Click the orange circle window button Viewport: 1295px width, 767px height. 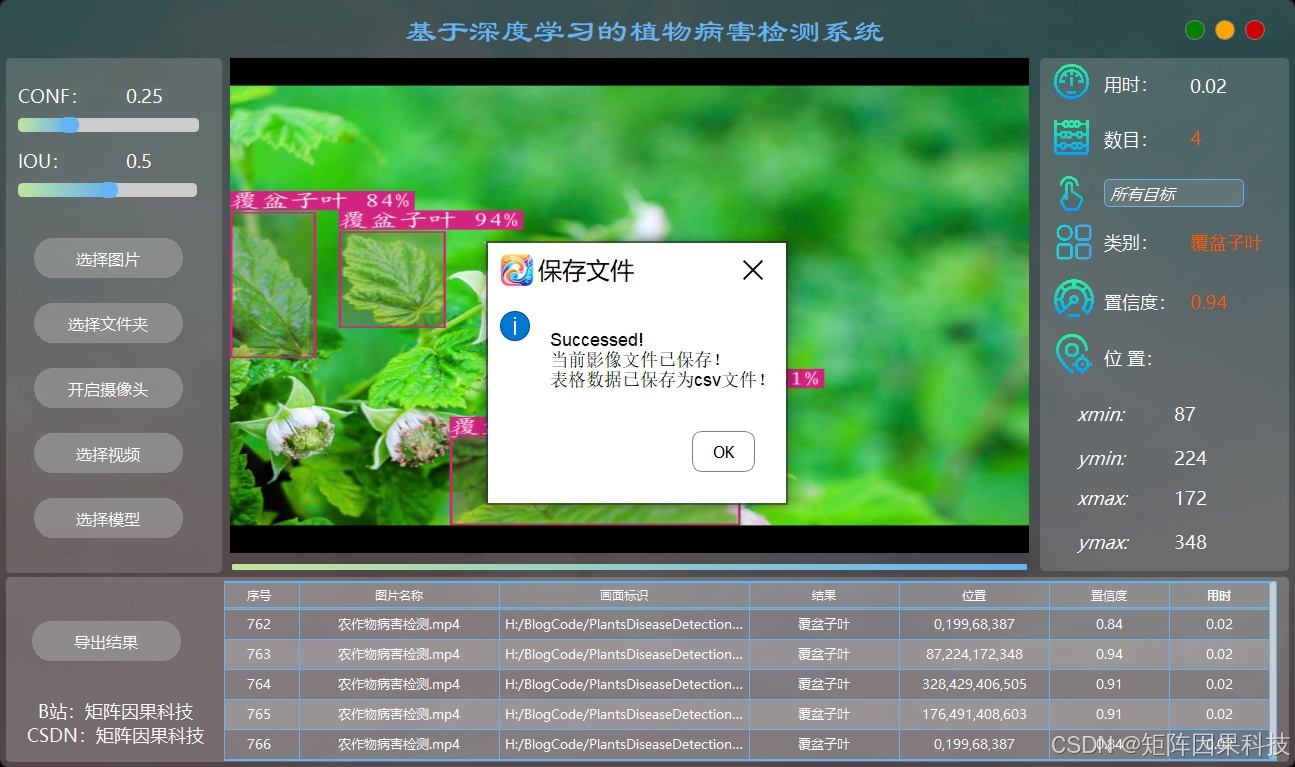pyautogui.click(x=1225, y=30)
